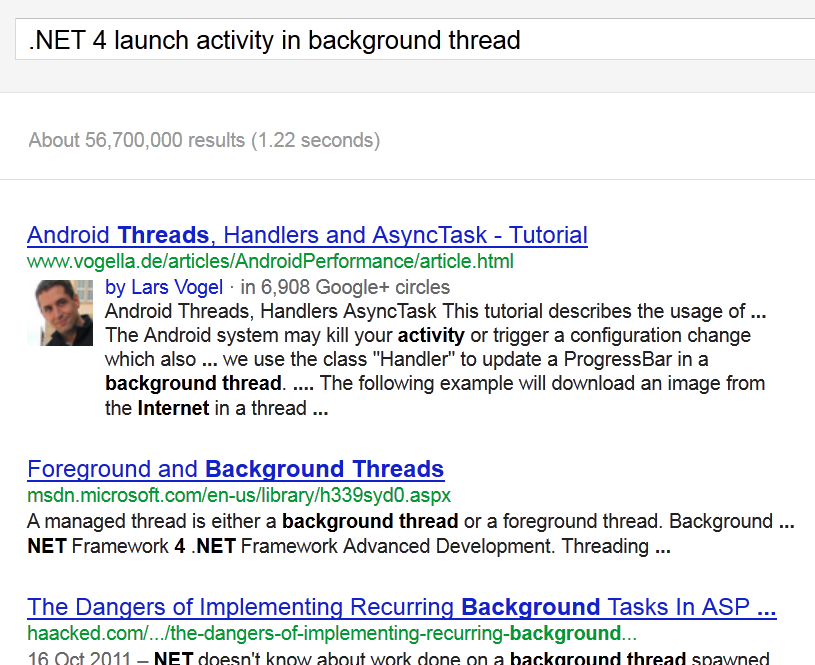Click "A managed thread is either" snippet text
Viewport: 815px width, 665px height.
(152, 521)
